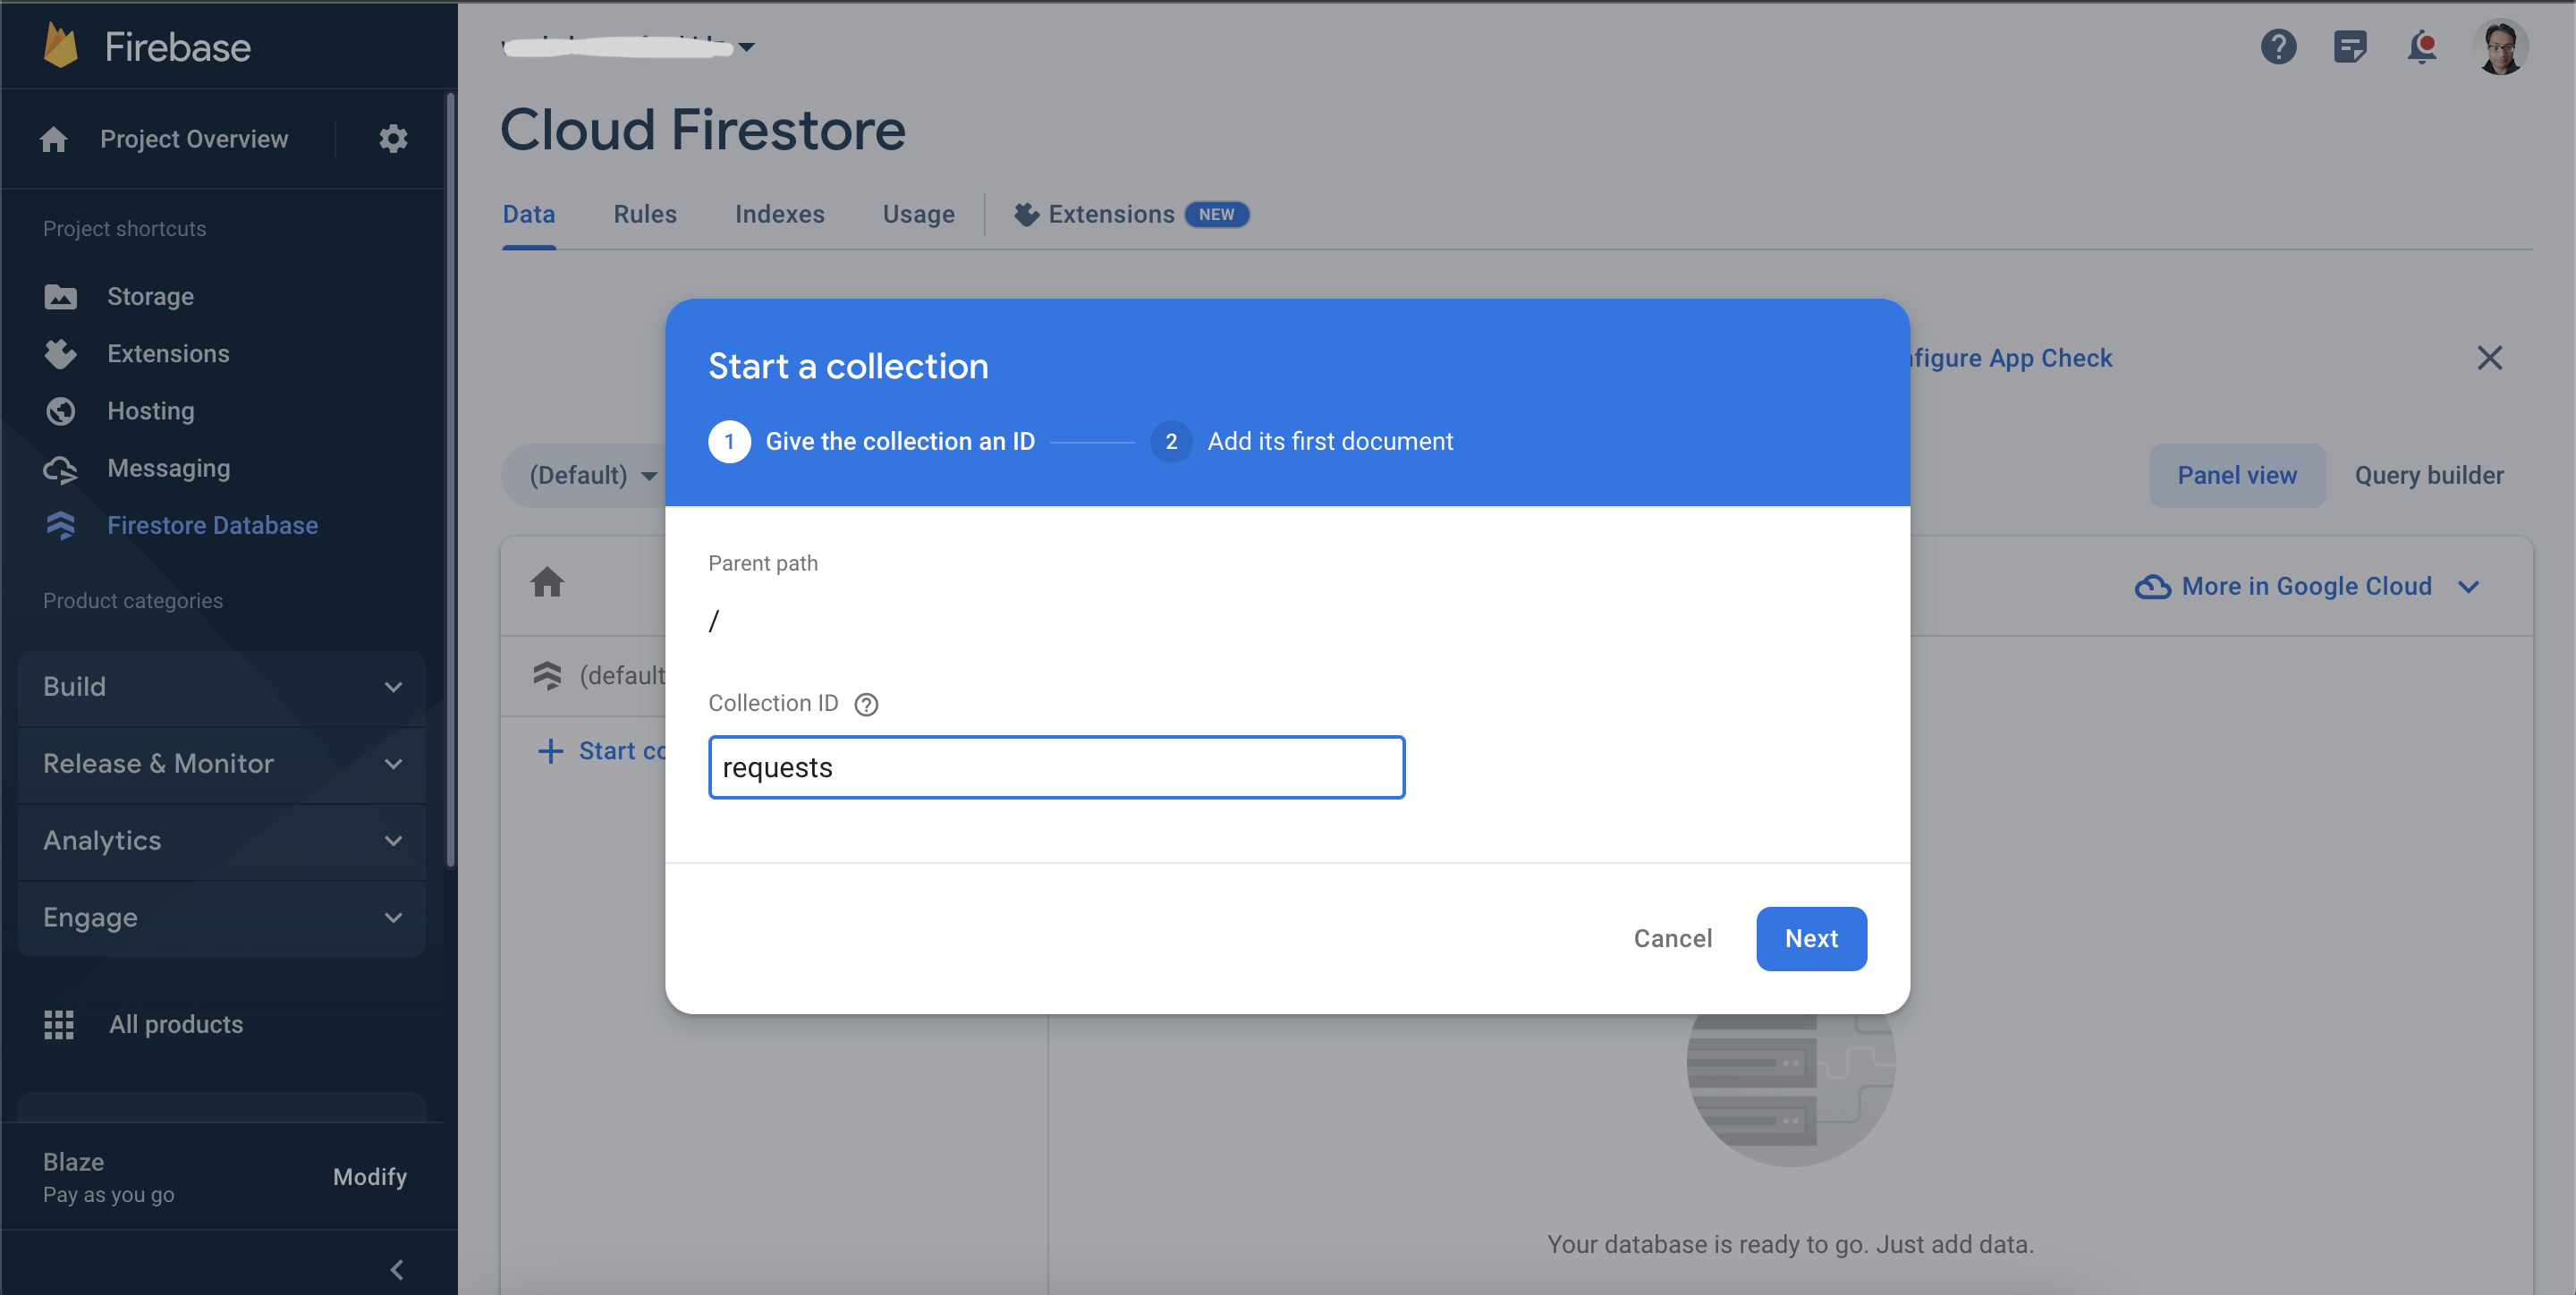Screen dimensions: 2576x1295
Task: Open the (Default) database dropdown
Action: pyautogui.click(x=592, y=475)
